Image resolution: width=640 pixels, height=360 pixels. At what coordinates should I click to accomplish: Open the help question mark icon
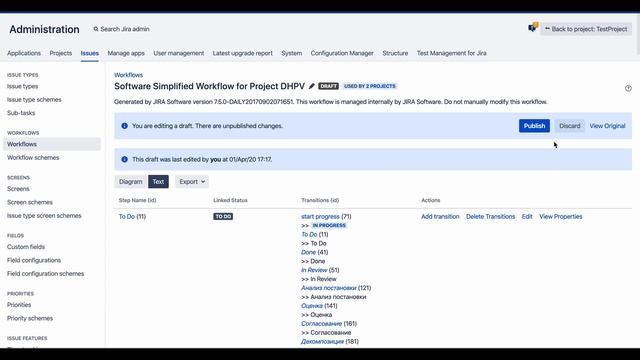point(628,88)
